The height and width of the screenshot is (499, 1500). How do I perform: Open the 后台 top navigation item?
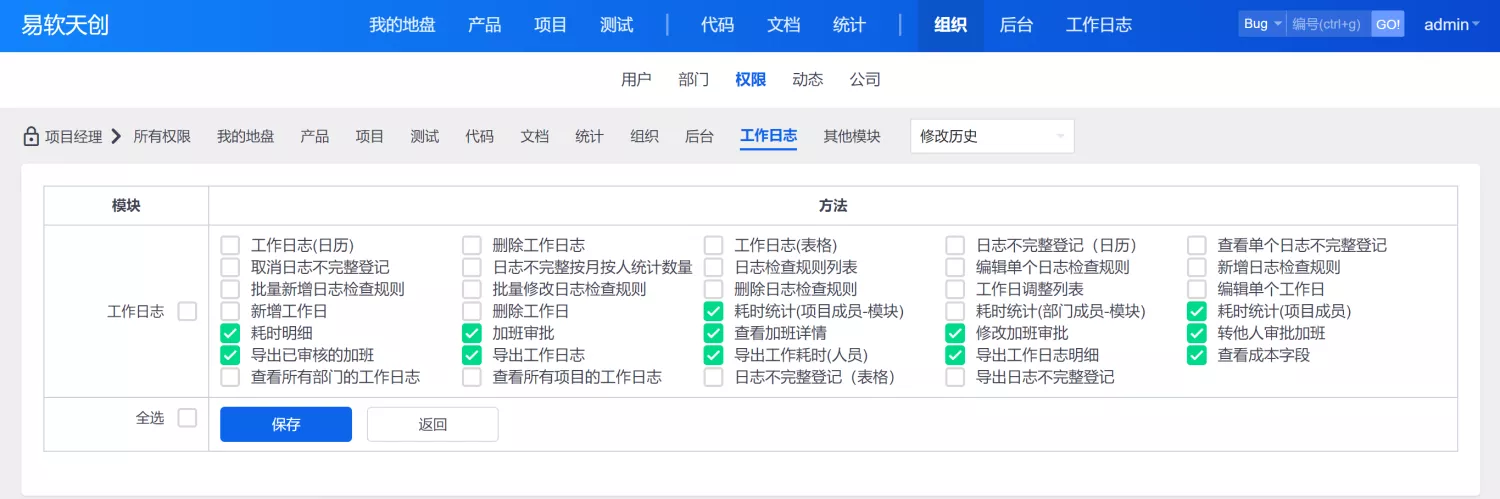[x=1016, y=25]
